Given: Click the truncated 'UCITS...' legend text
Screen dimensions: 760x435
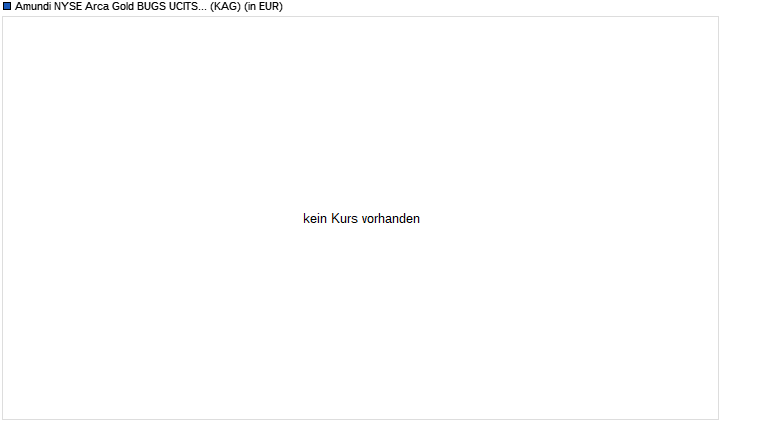Looking at the screenshot, I should [x=188, y=6].
